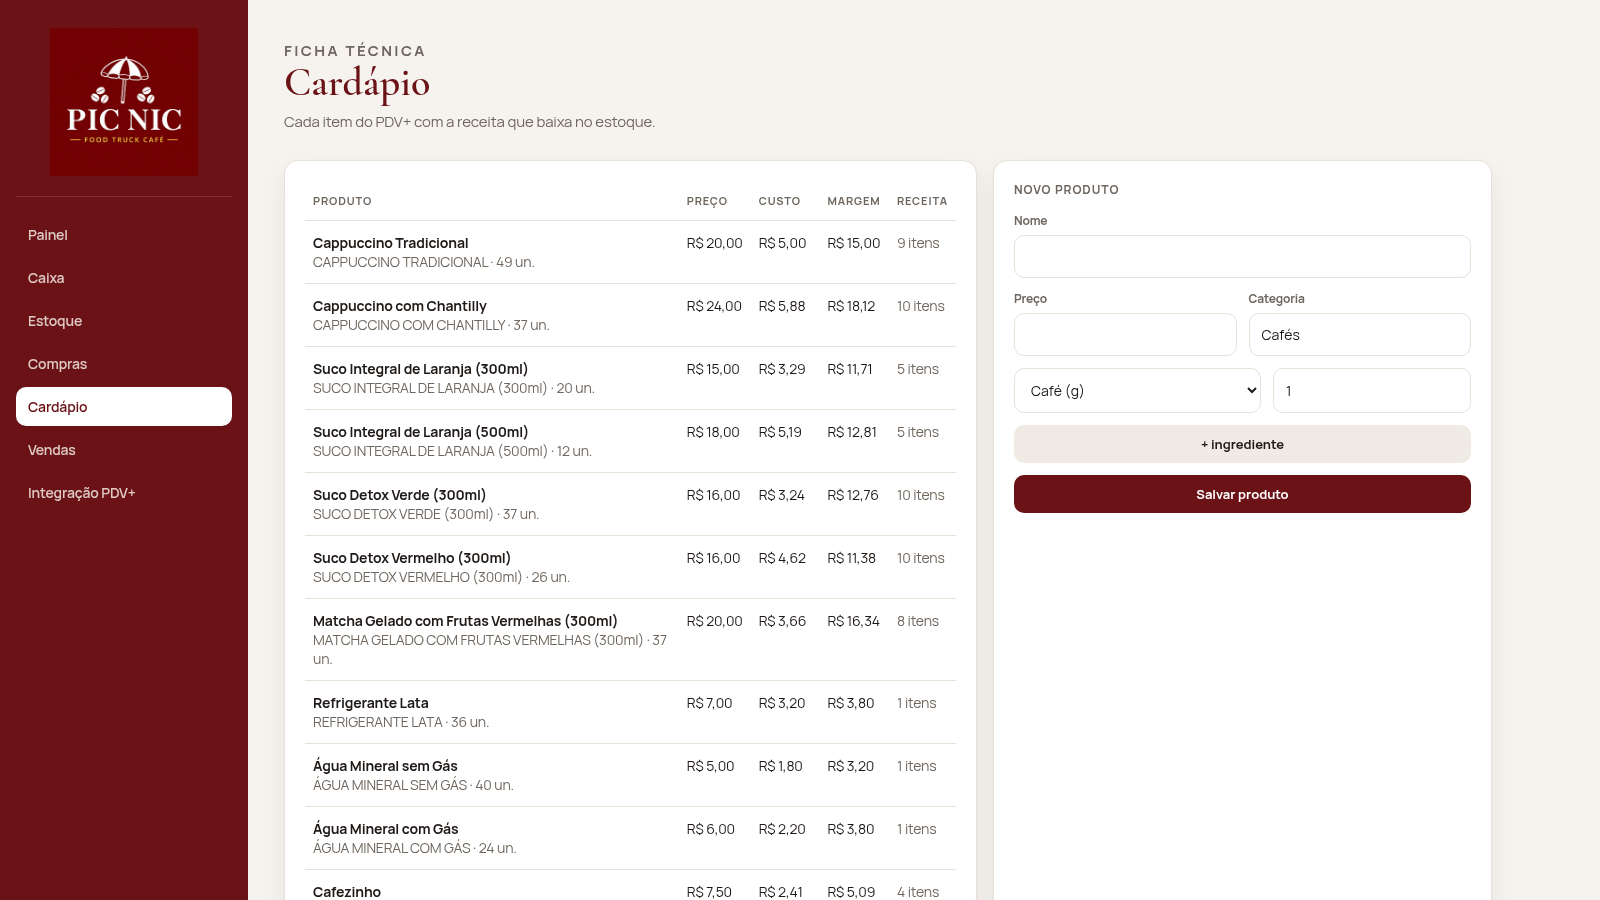Click the R$ 12,81 margin value
Viewport: 1600px width, 900px height.
tap(852, 432)
